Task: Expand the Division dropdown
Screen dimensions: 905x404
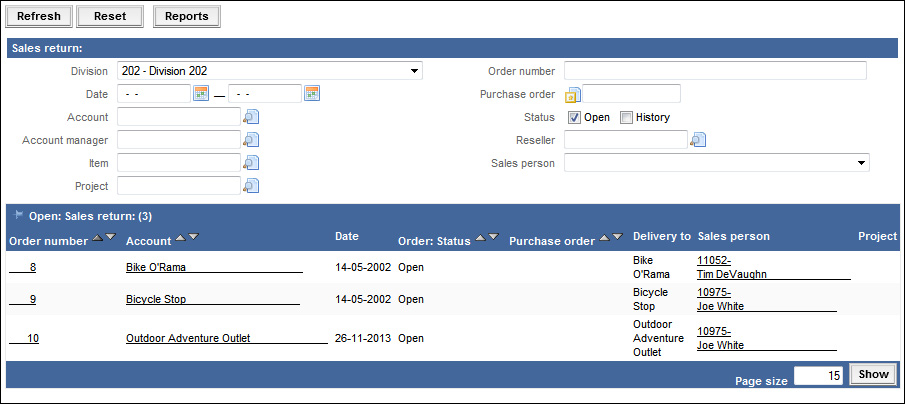Action: coord(414,71)
